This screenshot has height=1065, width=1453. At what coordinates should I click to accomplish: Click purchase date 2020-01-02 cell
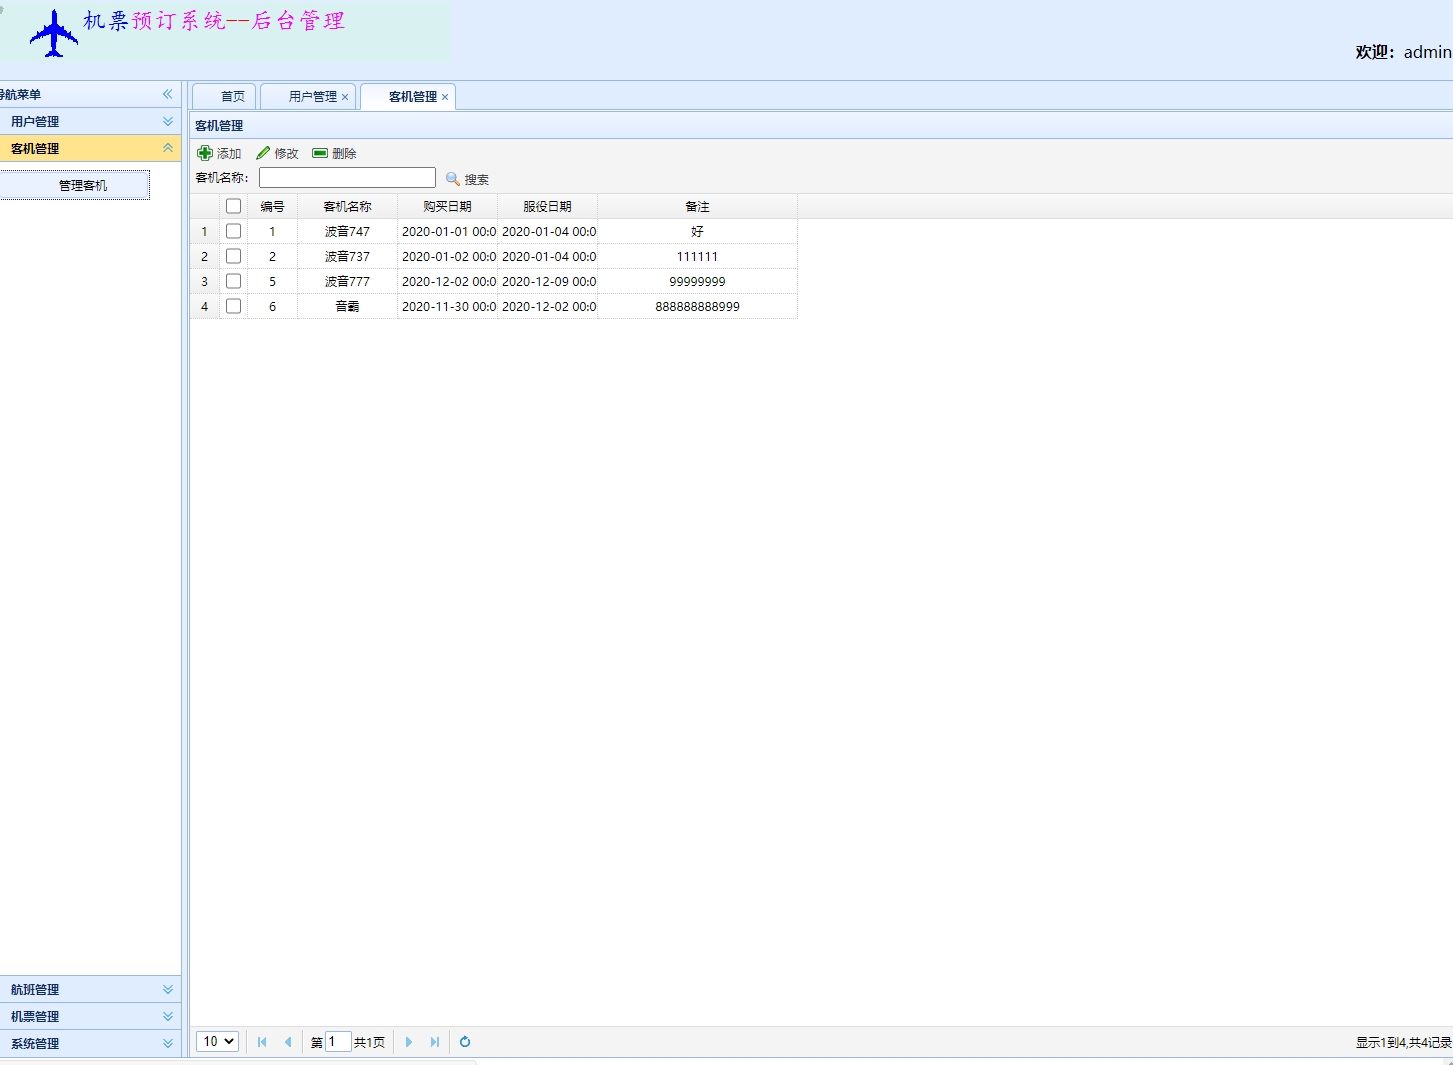447,256
